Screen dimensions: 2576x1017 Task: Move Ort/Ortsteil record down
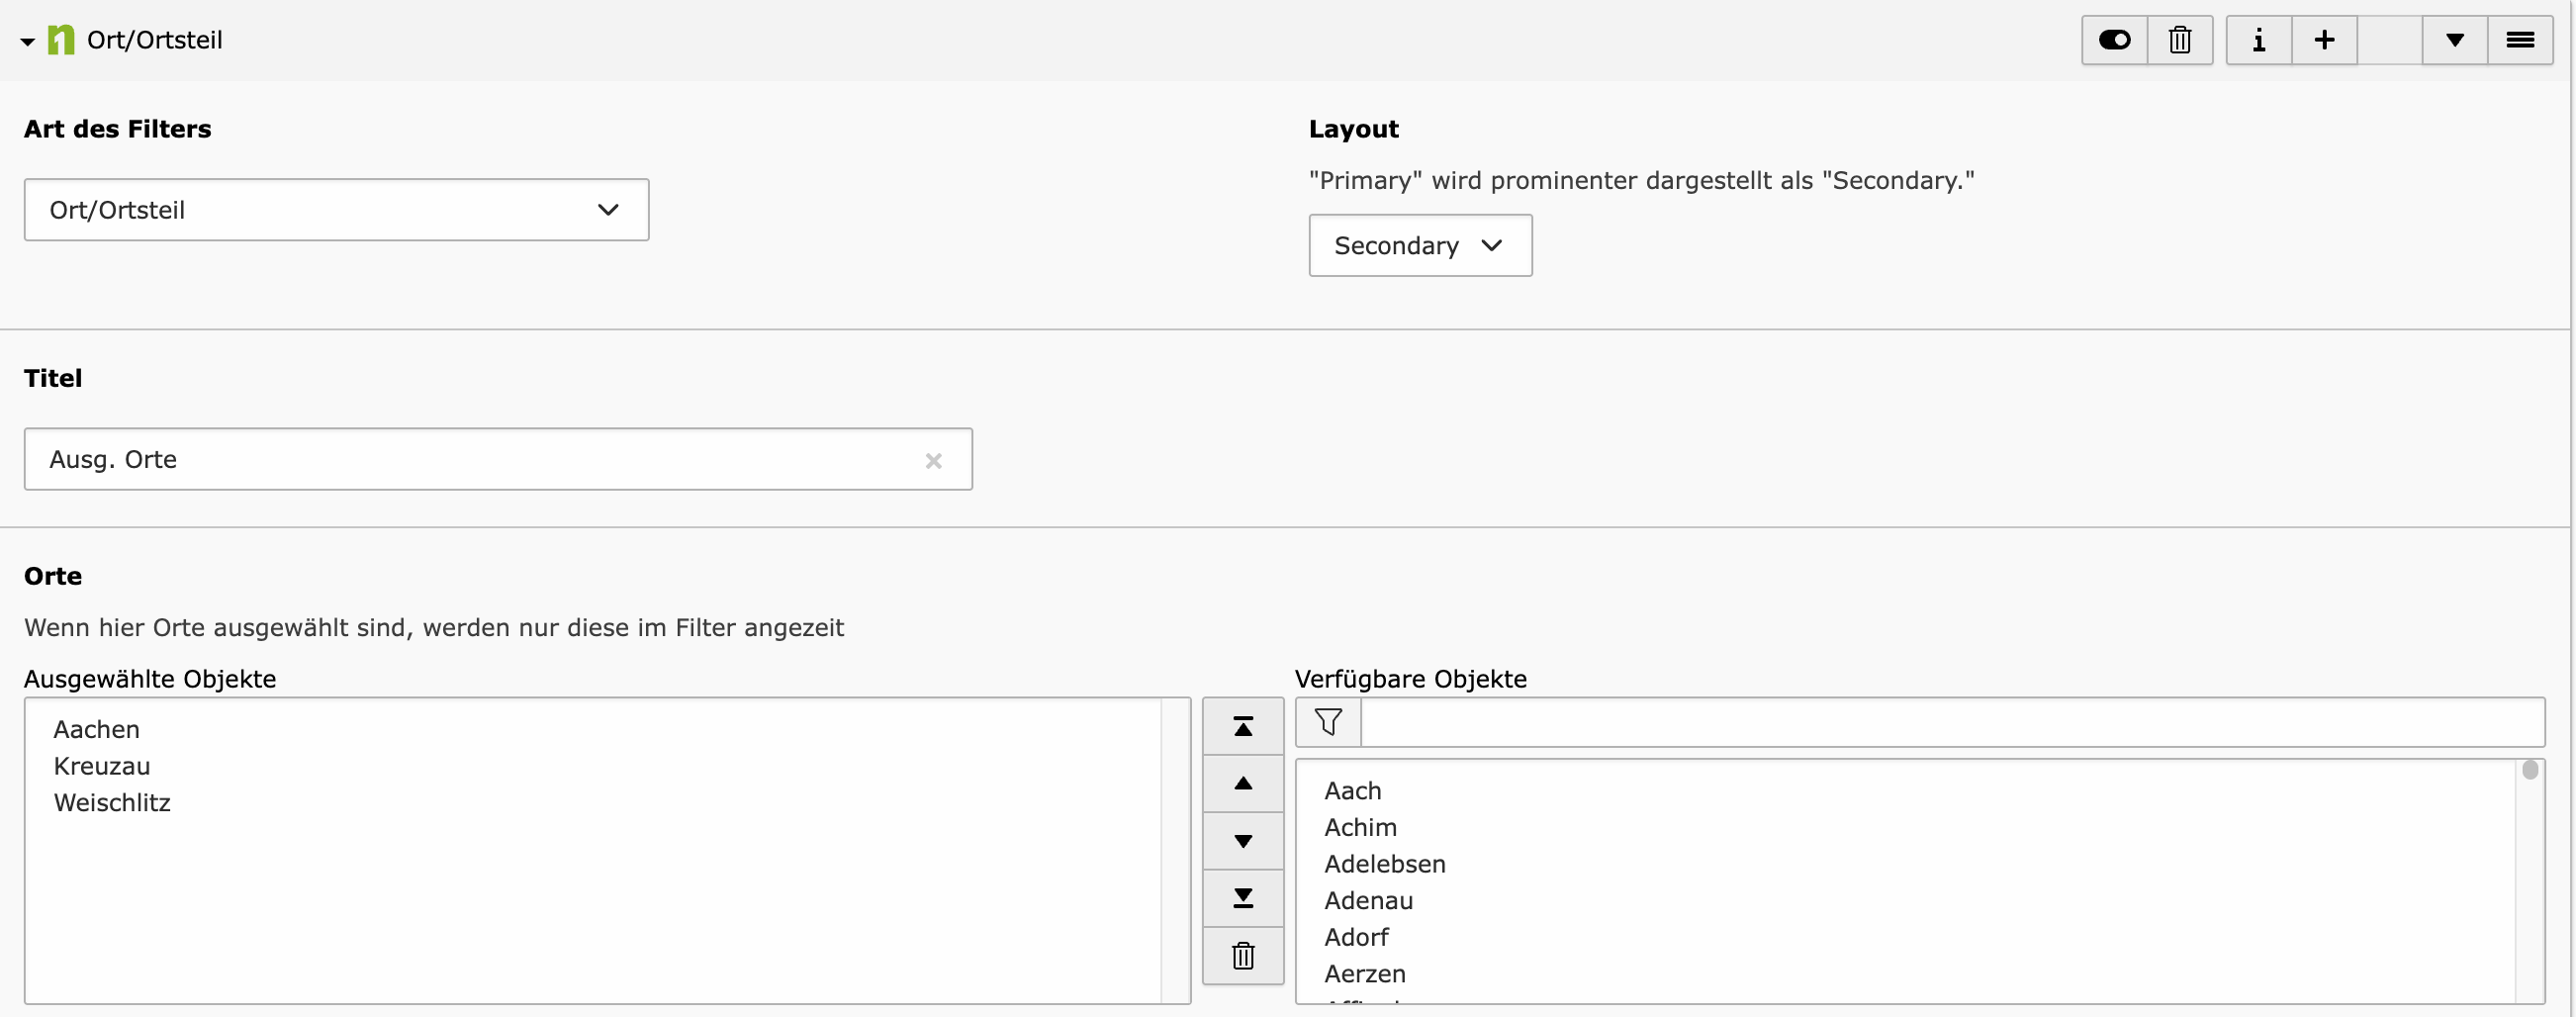[x=2454, y=40]
